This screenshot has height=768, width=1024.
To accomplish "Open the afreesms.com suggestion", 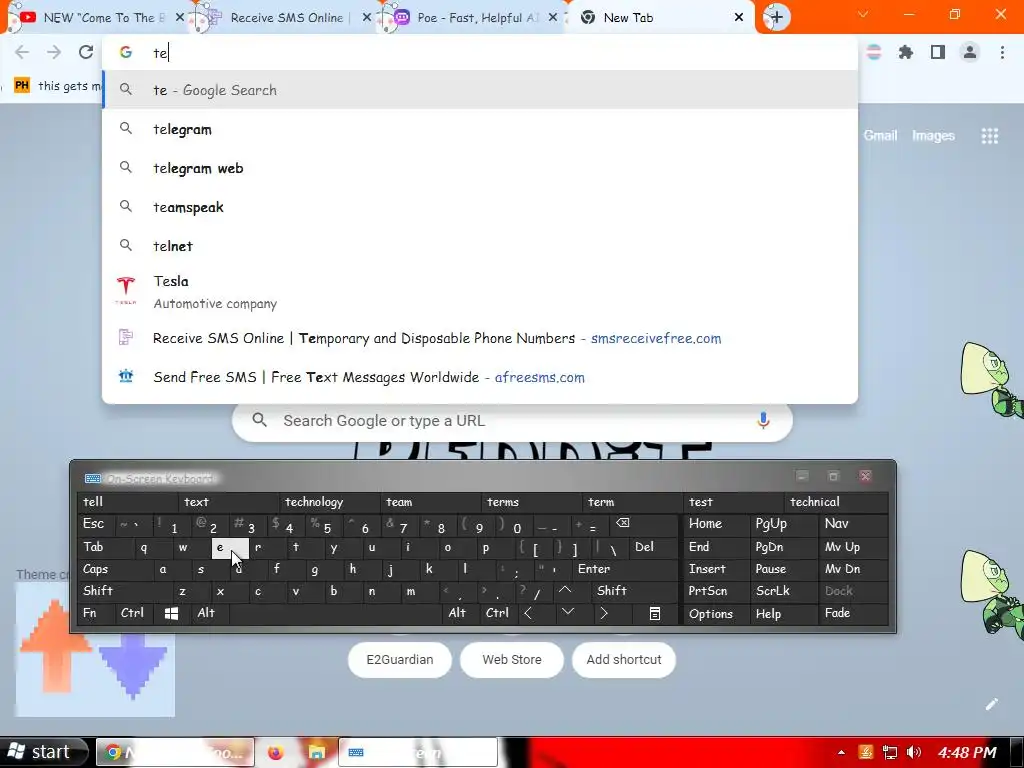I will pyautogui.click(x=480, y=377).
